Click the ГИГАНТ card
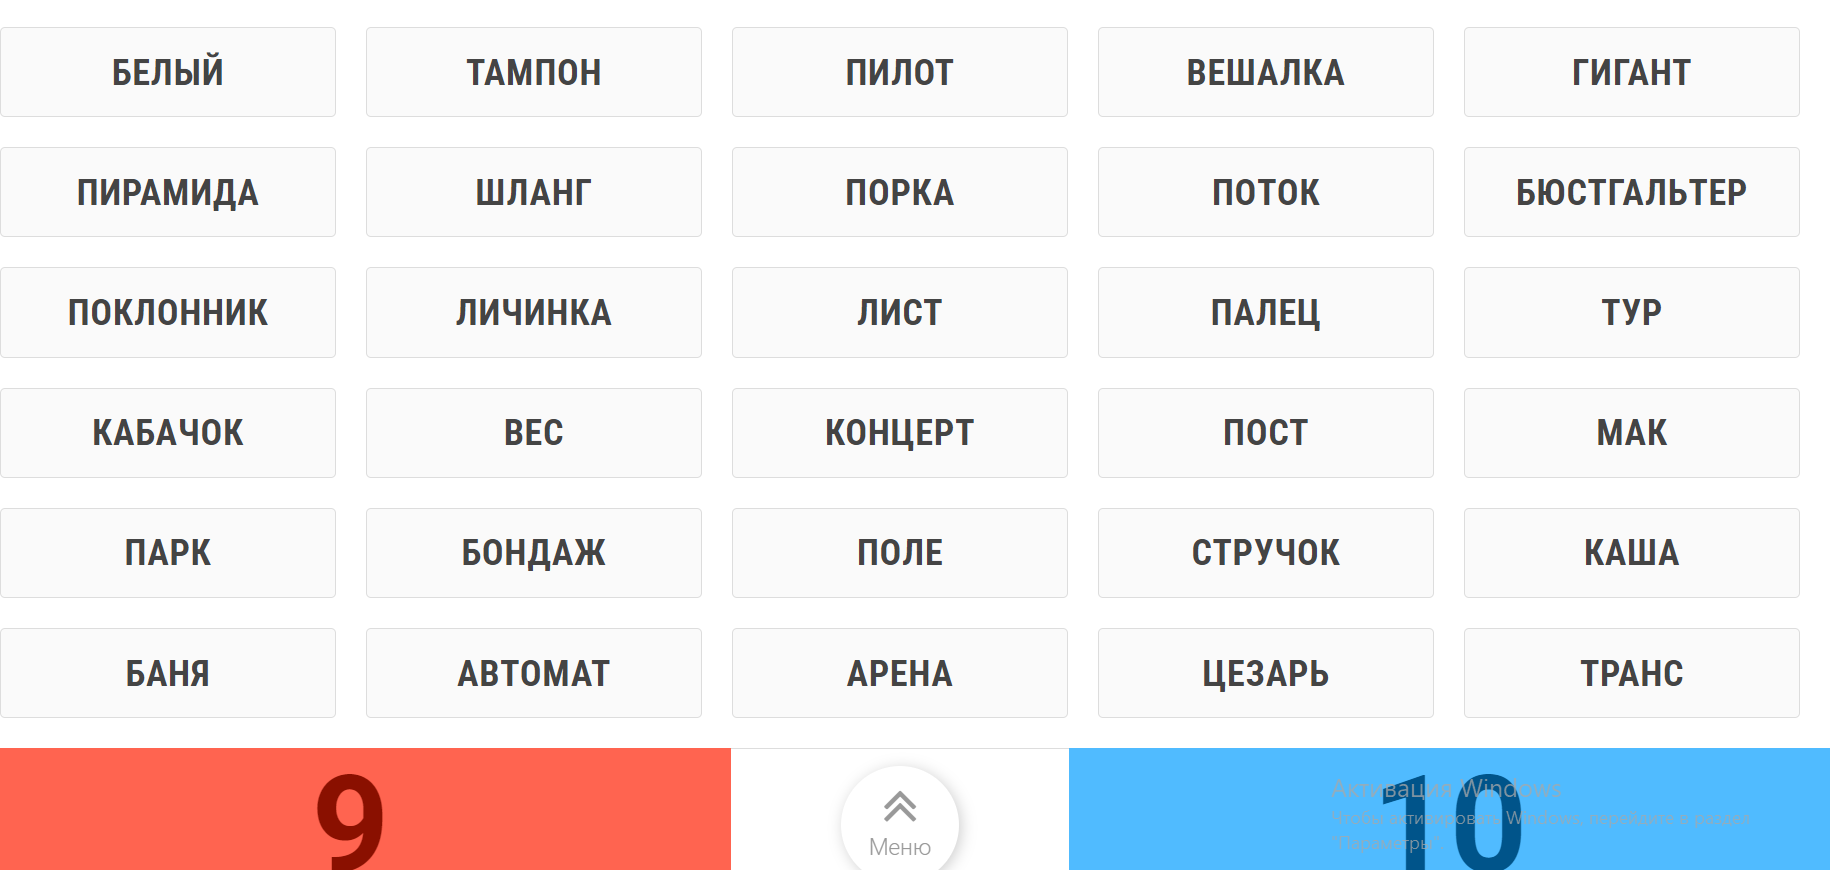 click(x=1632, y=72)
